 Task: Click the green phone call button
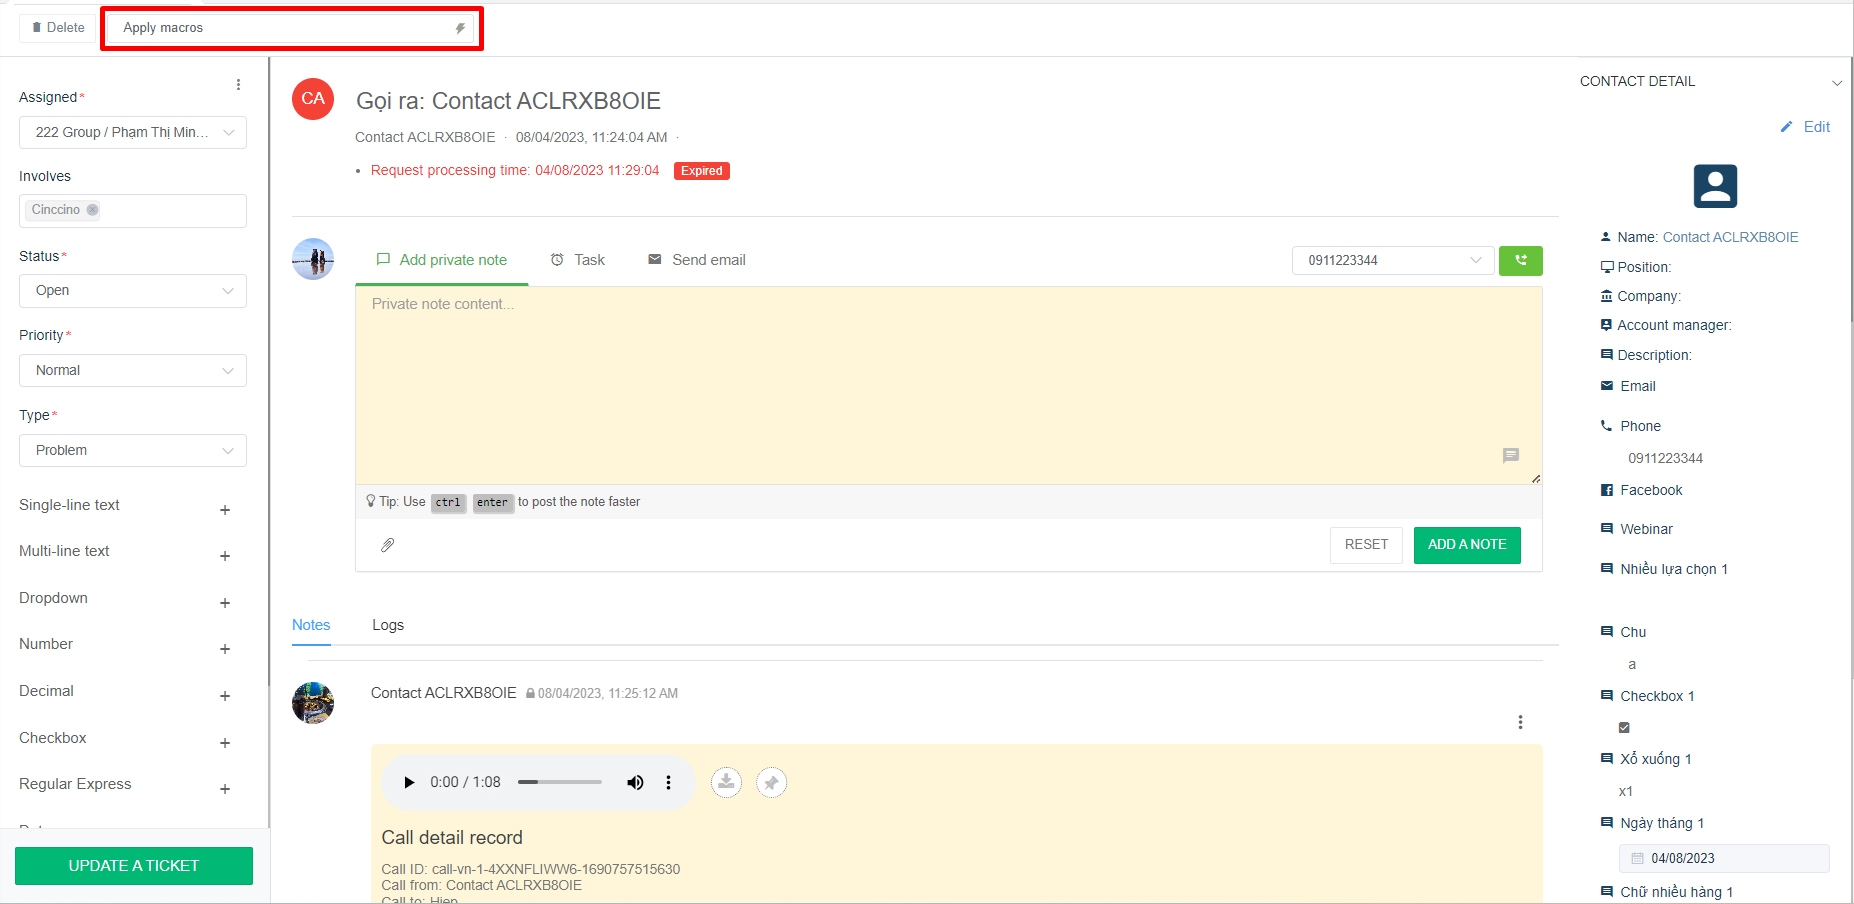click(1520, 261)
